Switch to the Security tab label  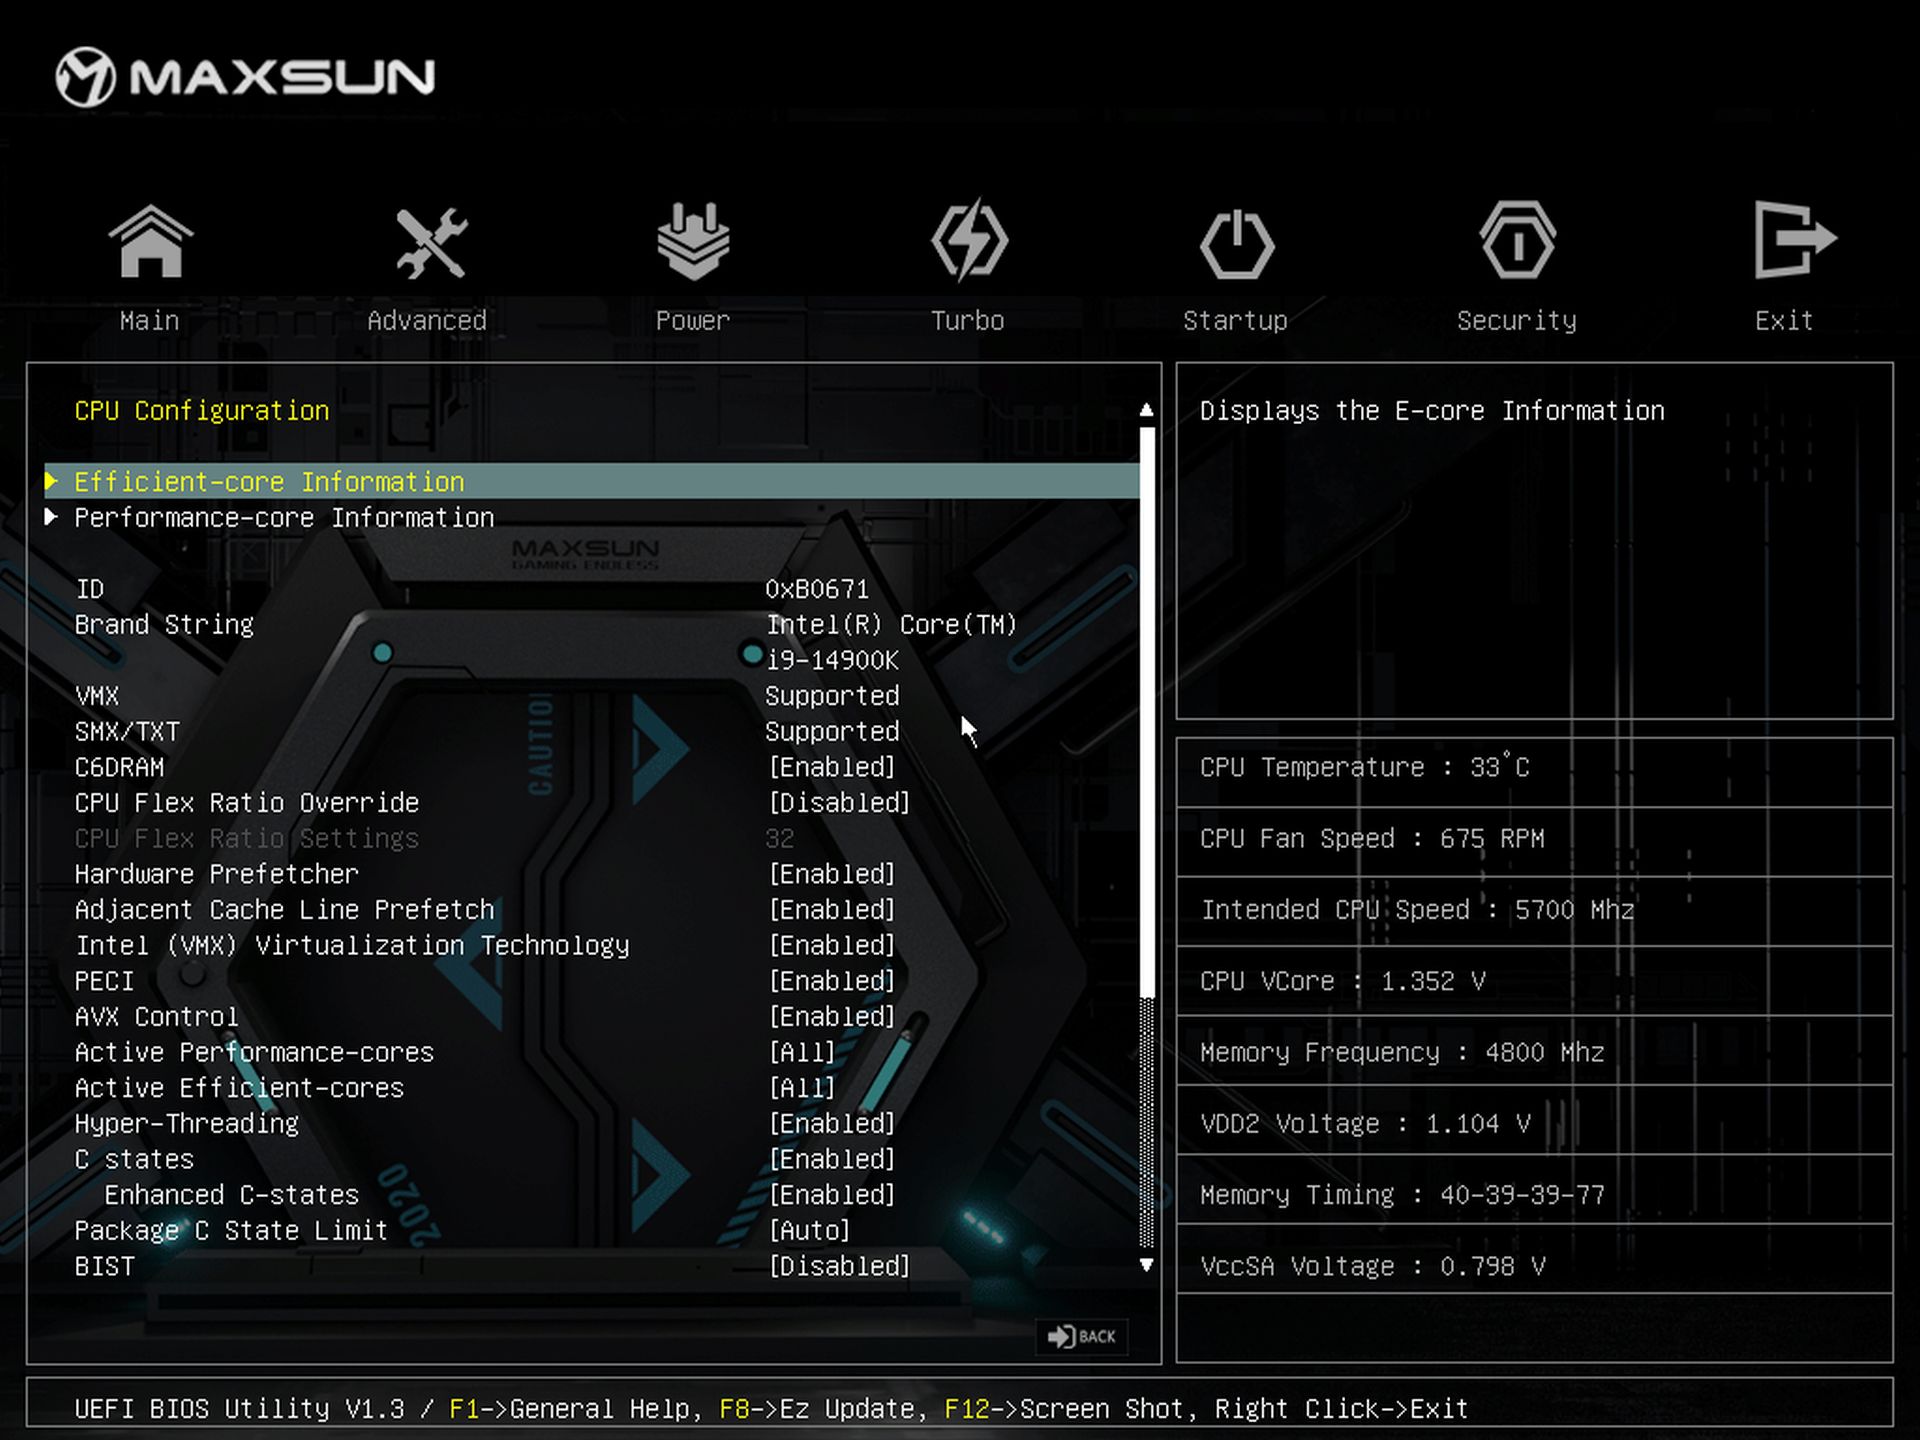click(1517, 321)
